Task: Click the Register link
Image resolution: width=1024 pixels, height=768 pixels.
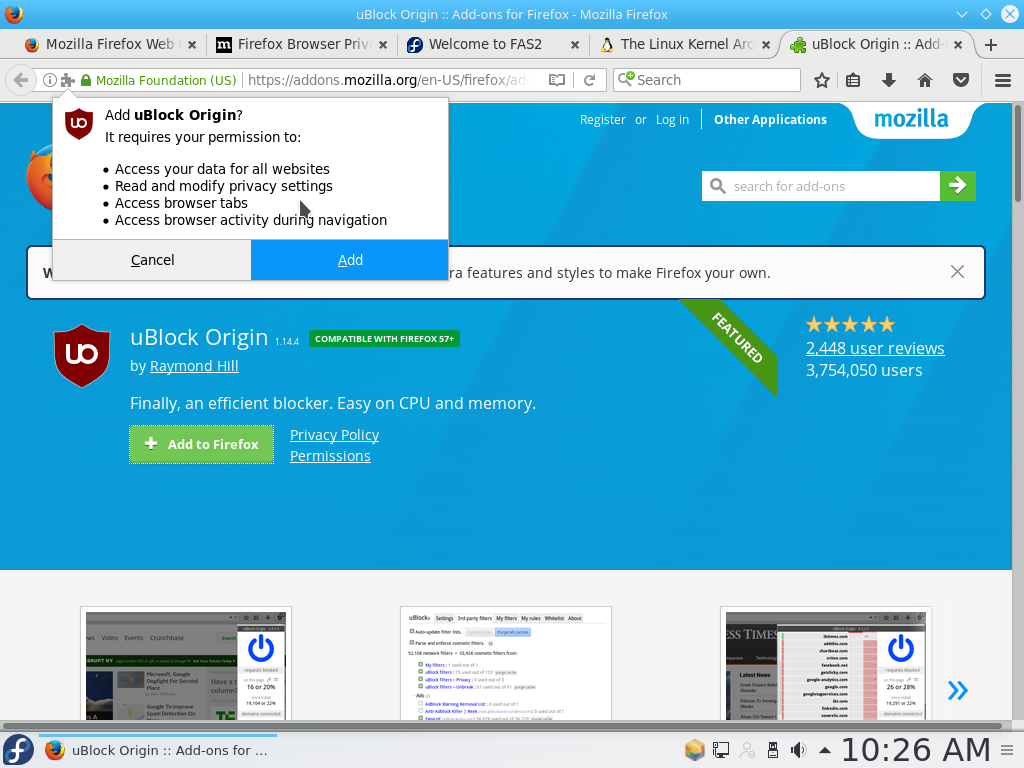Action: (x=602, y=120)
